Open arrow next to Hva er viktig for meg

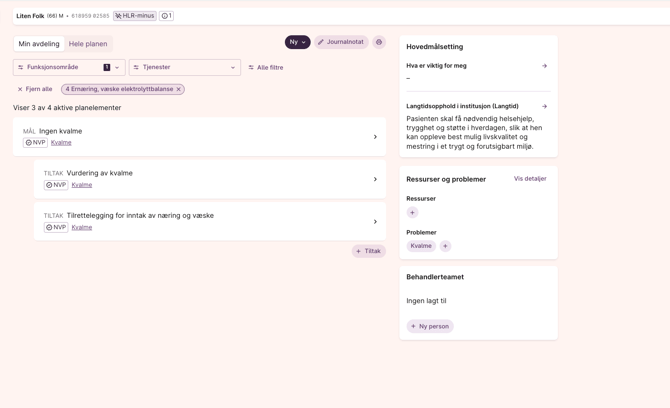544,66
